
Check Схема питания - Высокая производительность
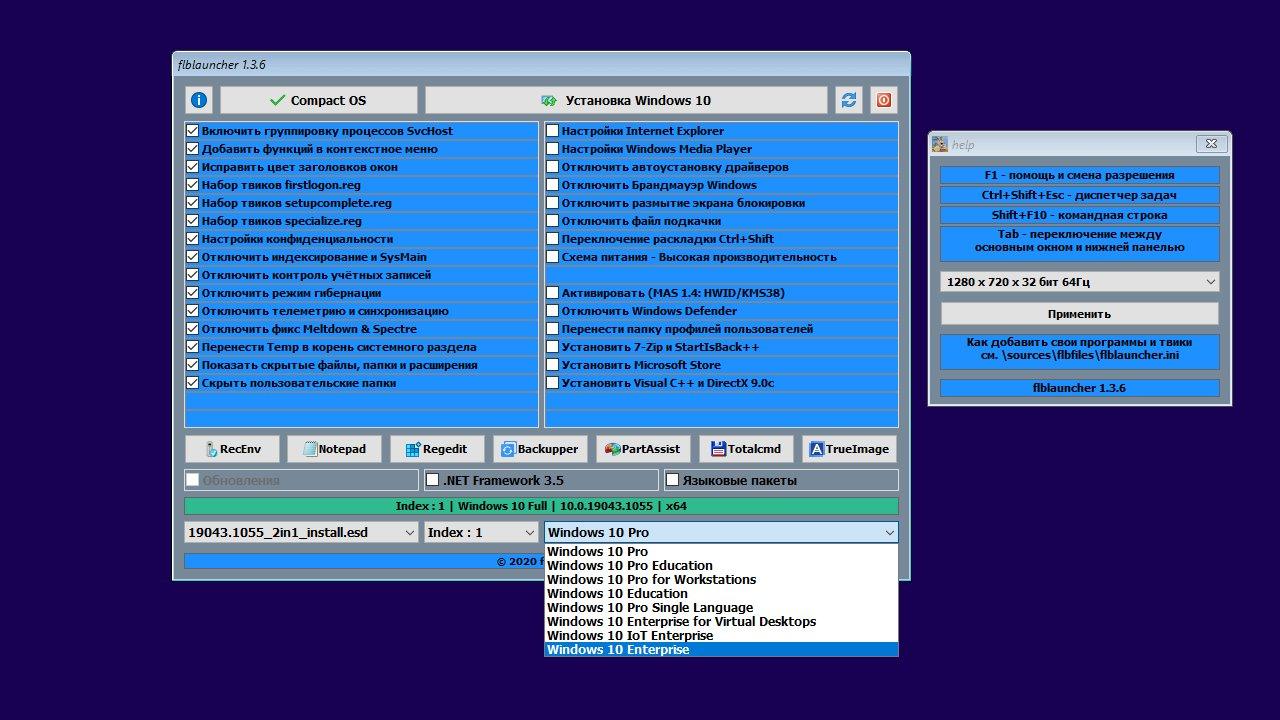552,257
